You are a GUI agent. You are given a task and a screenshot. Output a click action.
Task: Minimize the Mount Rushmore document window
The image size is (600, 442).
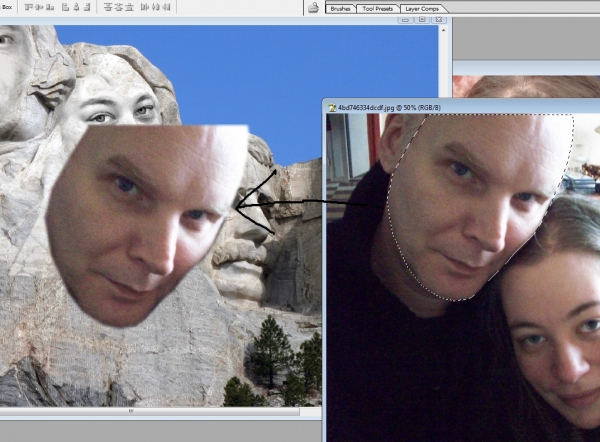[406, 20]
